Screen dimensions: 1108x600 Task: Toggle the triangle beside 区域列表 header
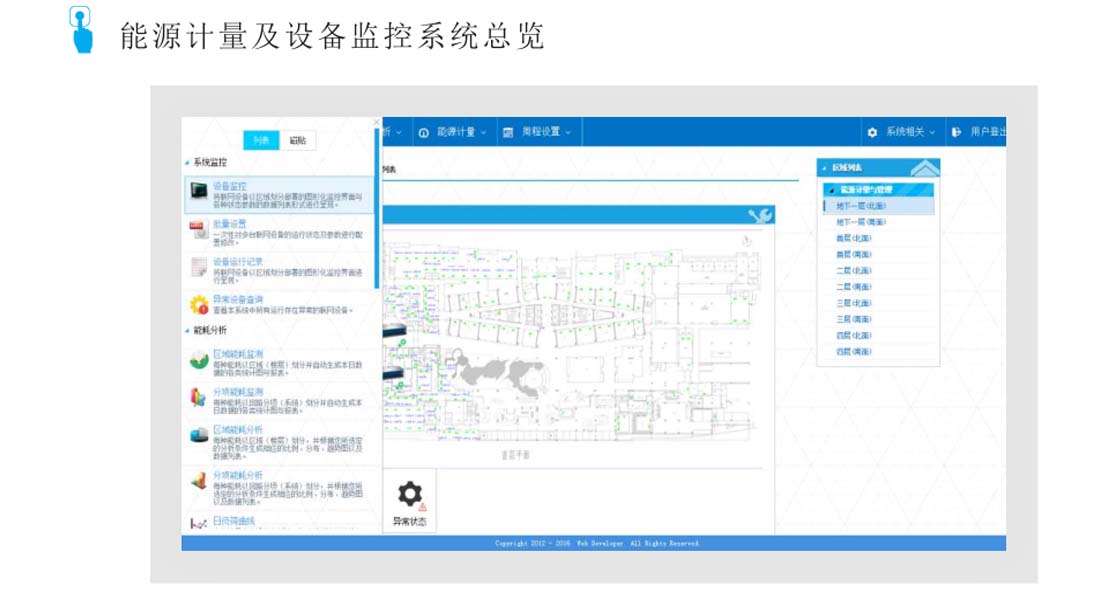(824, 168)
